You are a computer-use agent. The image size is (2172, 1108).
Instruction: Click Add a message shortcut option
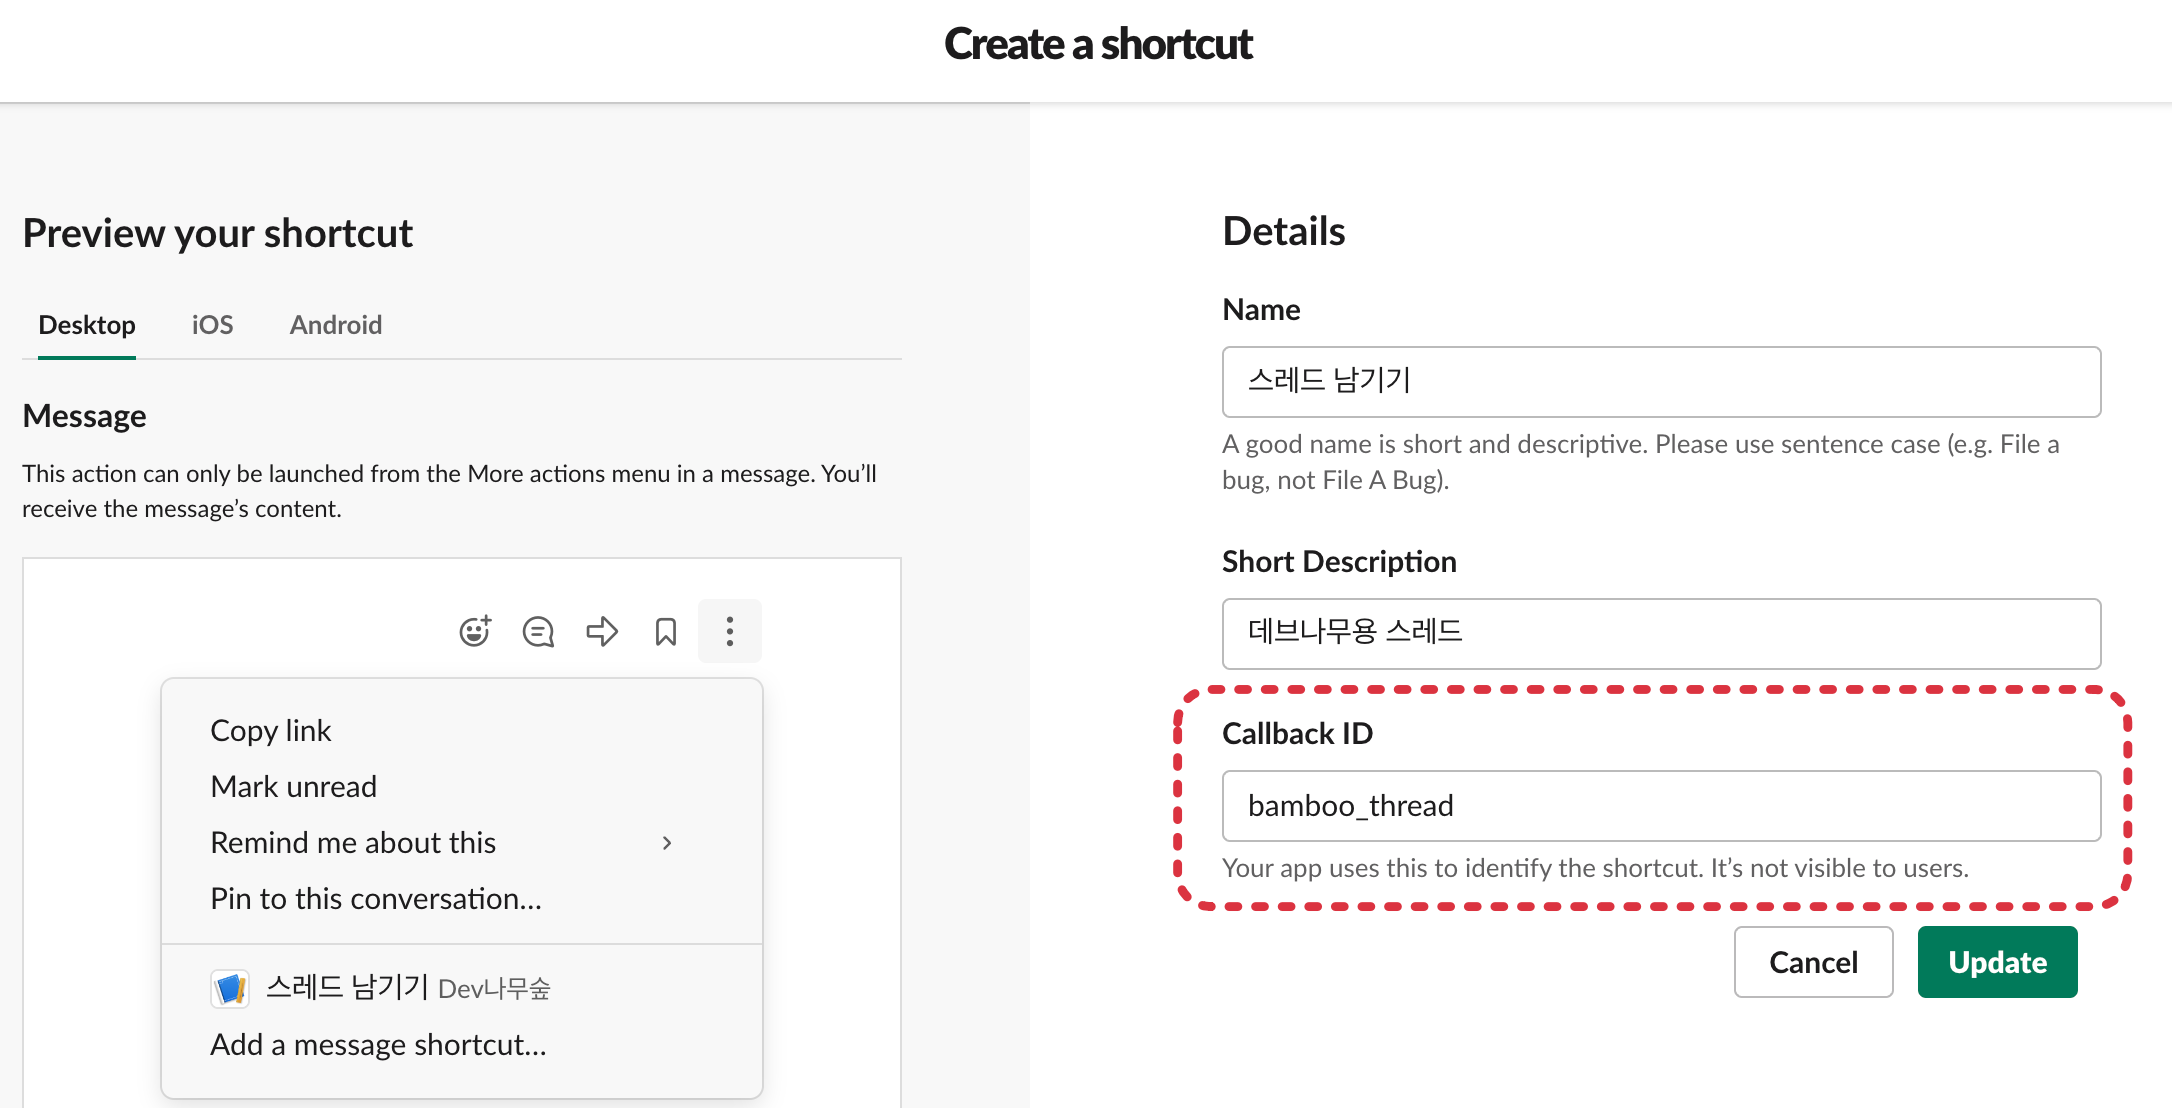[378, 1045]
